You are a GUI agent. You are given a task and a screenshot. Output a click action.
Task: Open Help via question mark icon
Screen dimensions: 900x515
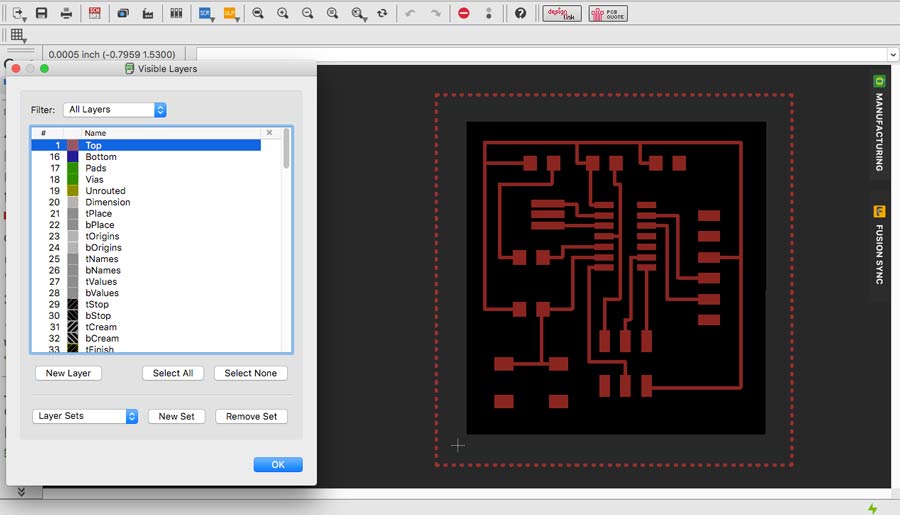520,13
